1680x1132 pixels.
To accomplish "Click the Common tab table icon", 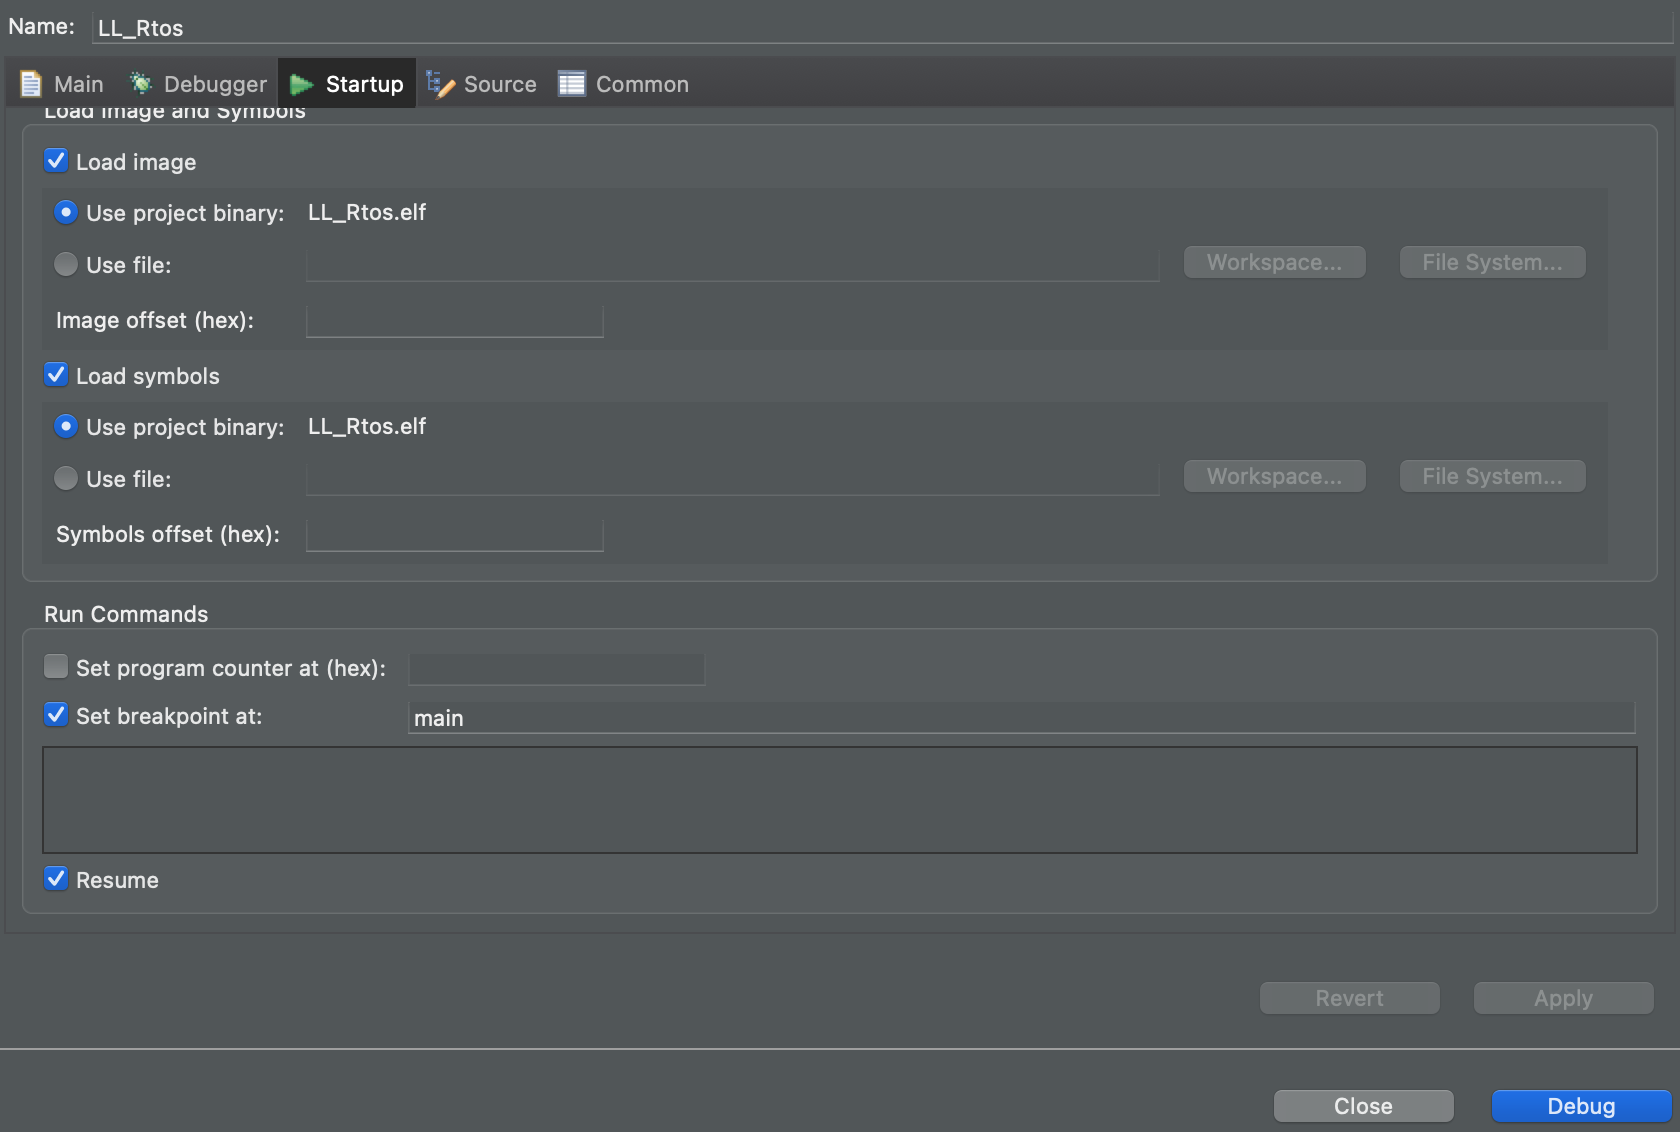I will tap(572, 84).
